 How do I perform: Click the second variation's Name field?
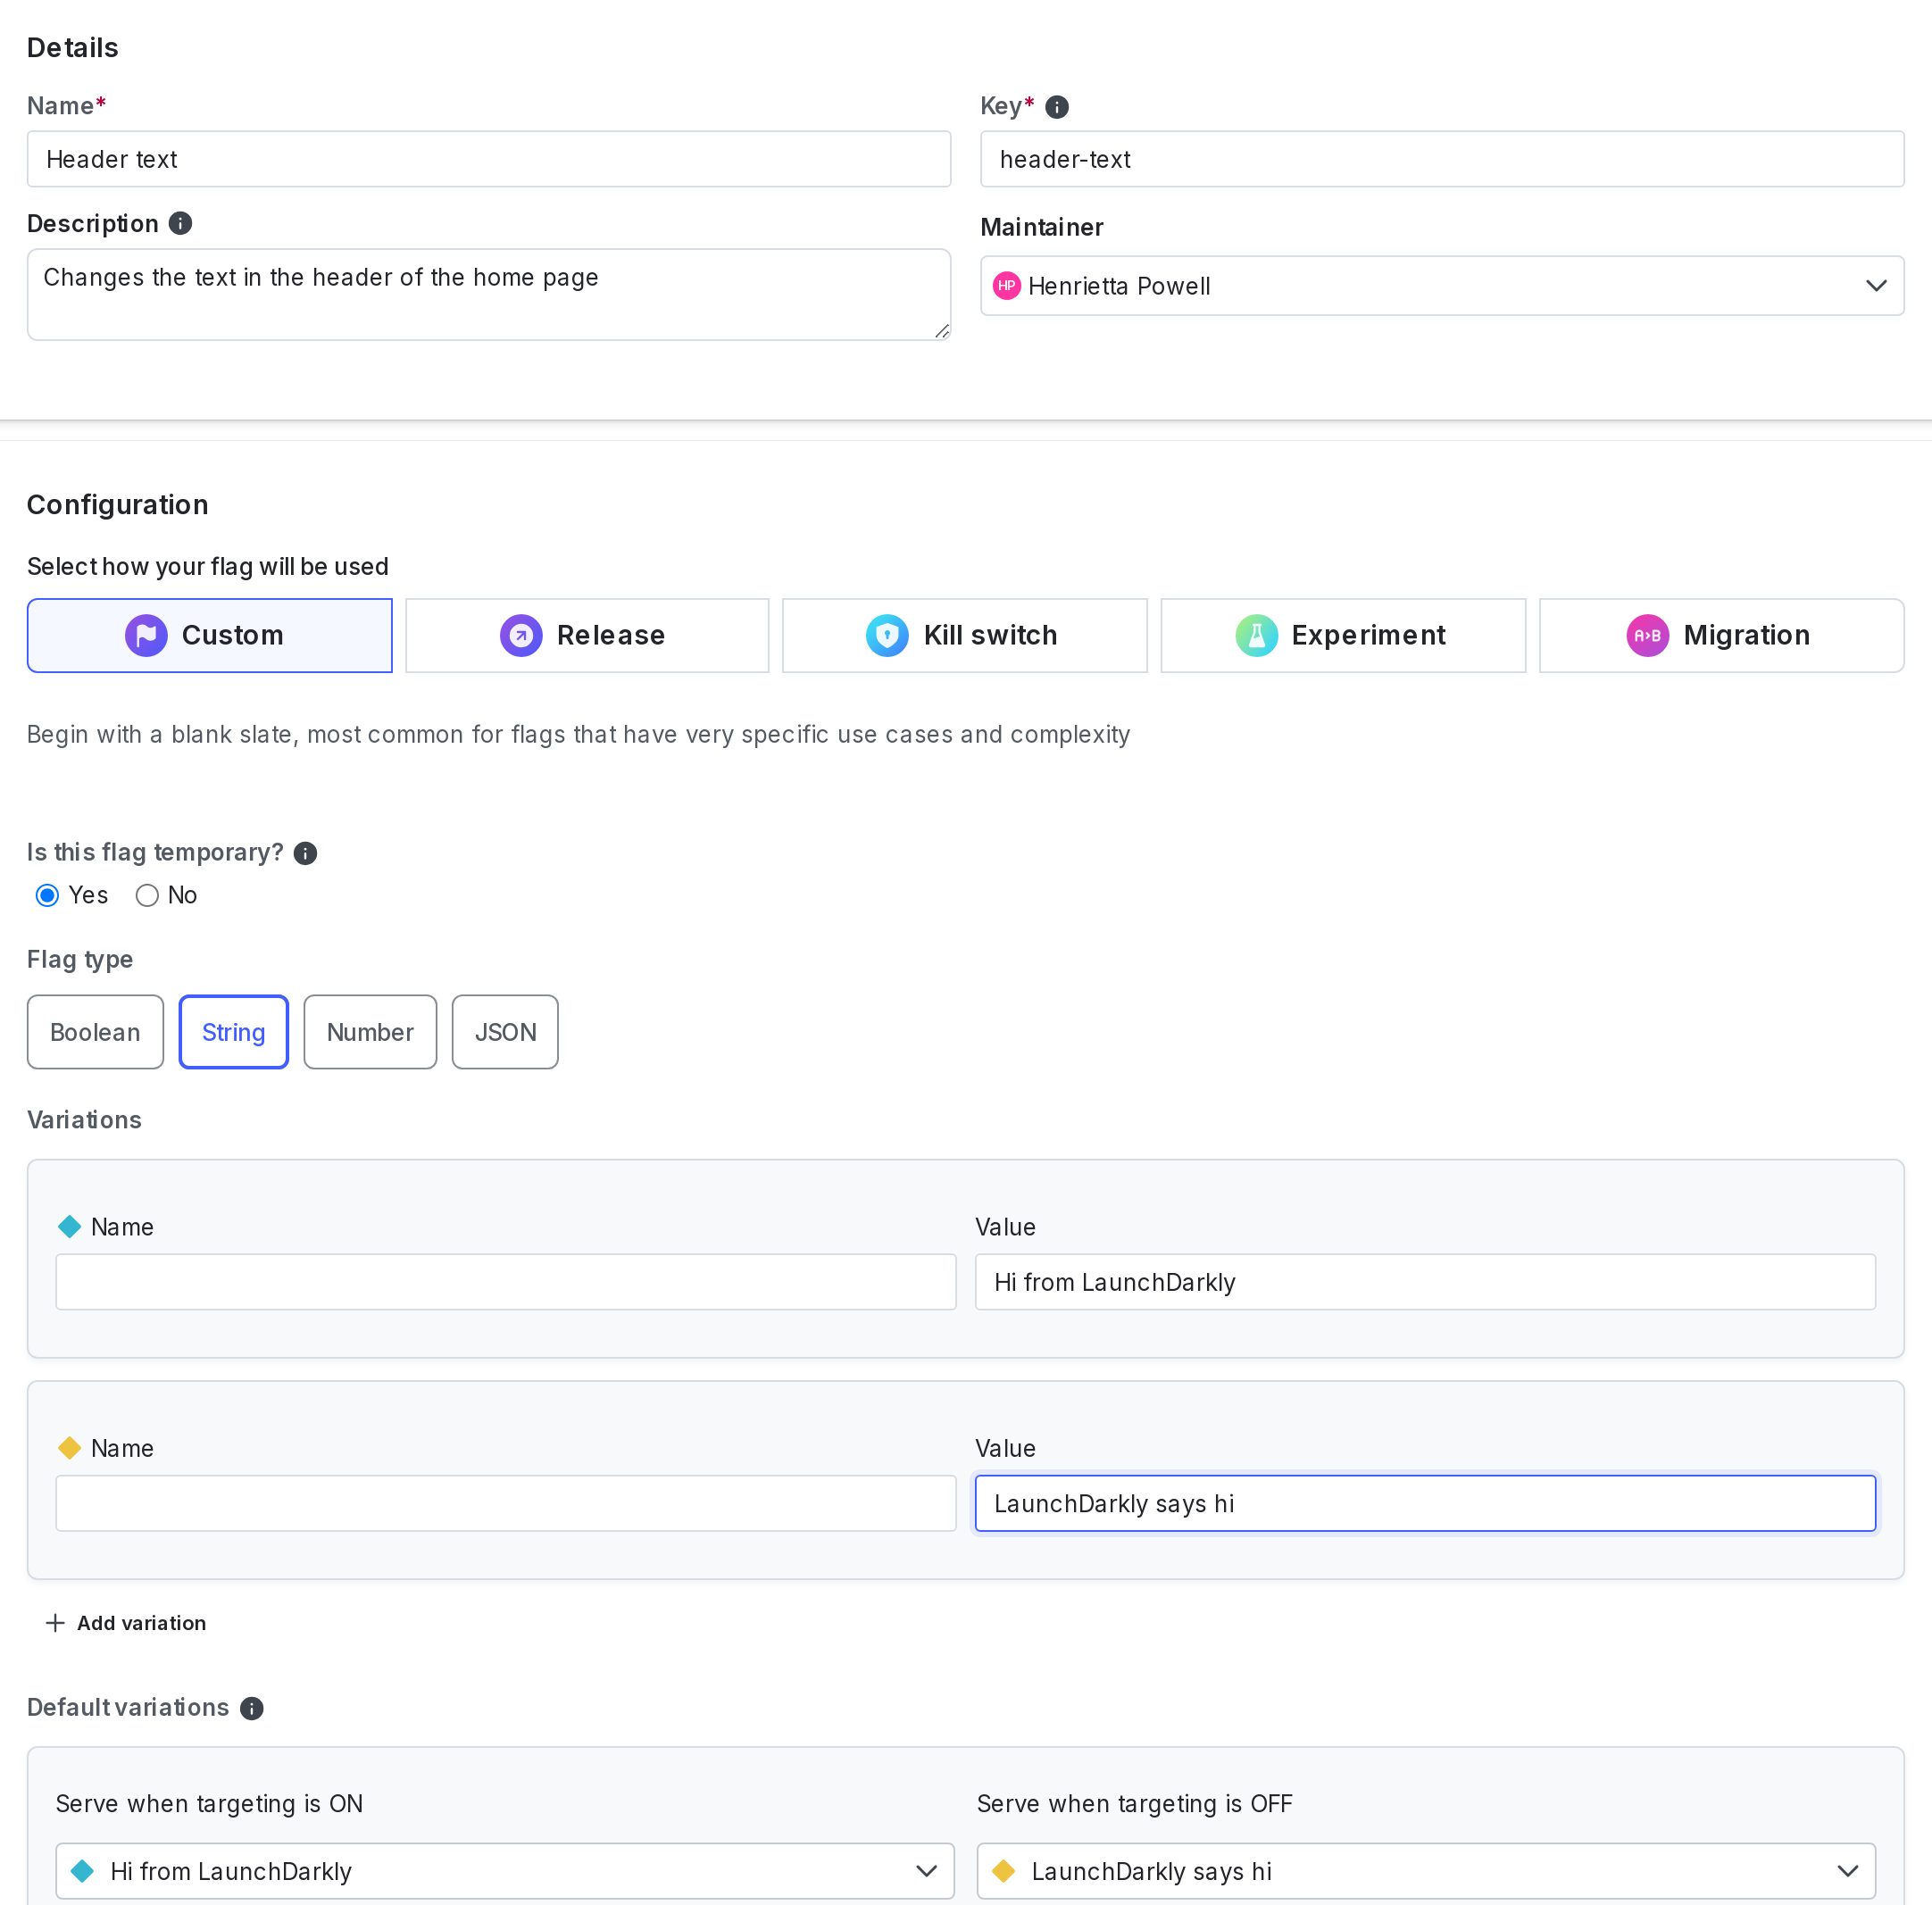tap(506, 1503)
